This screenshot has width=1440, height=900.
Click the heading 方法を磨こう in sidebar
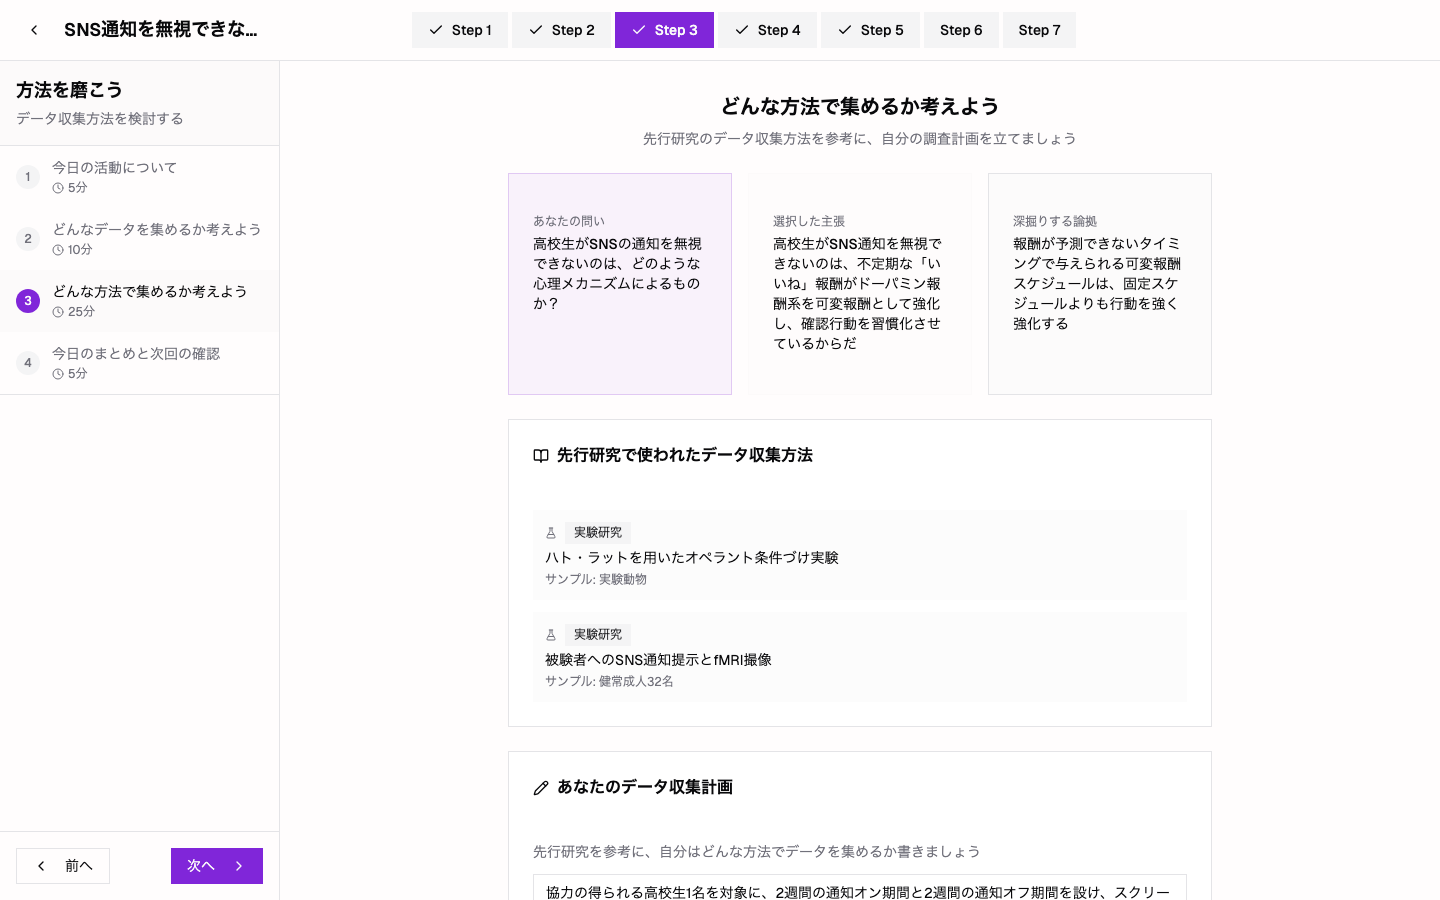(x=69, y=90)
